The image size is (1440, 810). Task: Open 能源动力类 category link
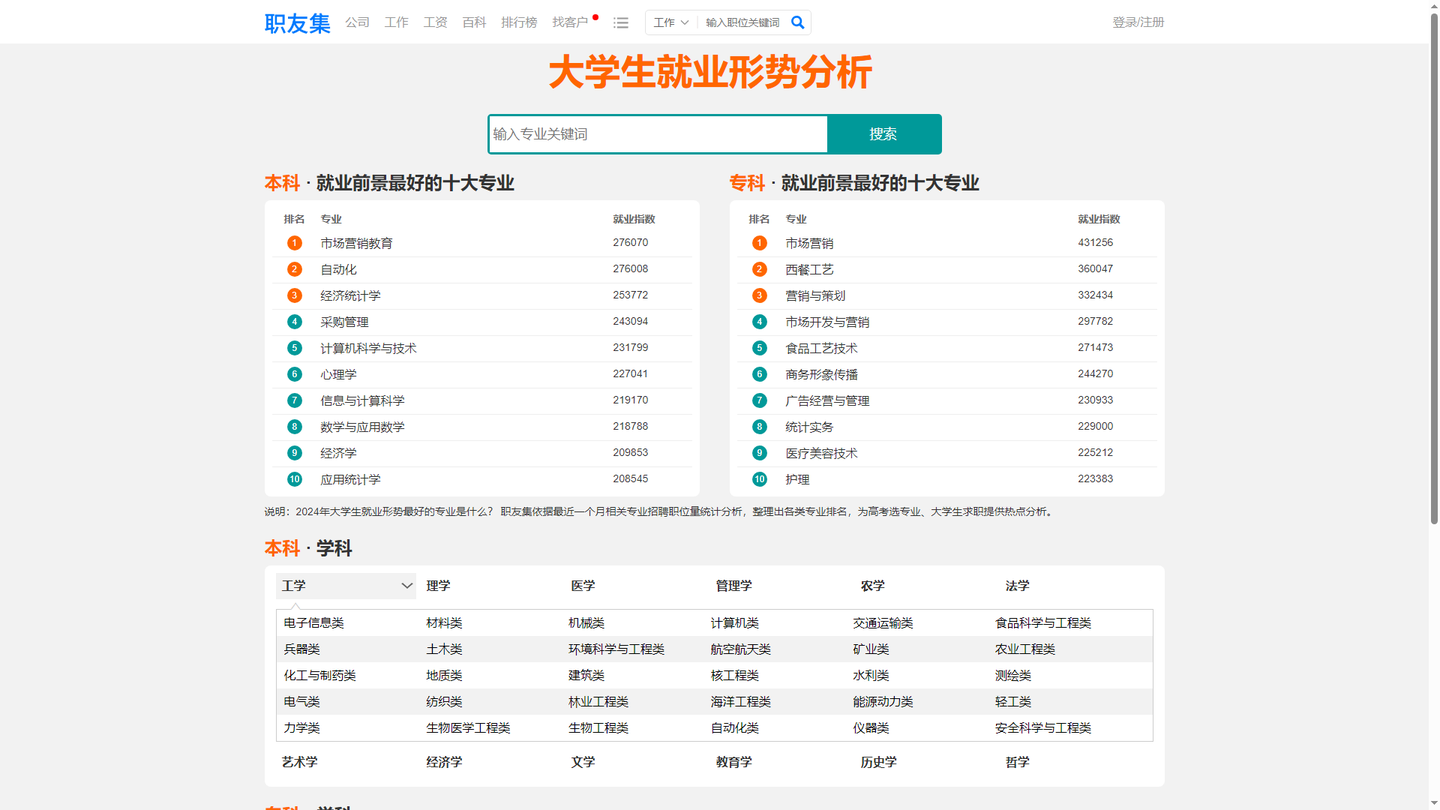tap(883, 702)
